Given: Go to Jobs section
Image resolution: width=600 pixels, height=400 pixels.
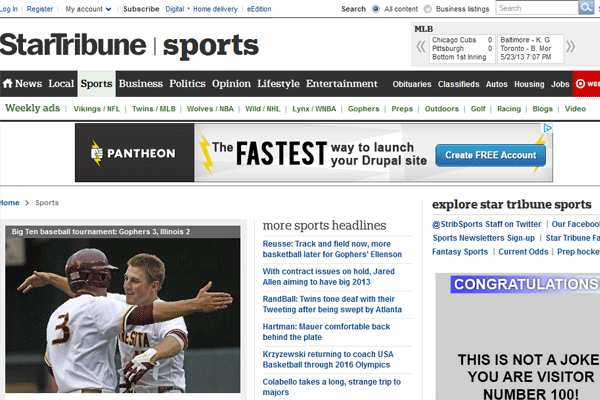Looking at the screenshot, I should click(560, 84).
